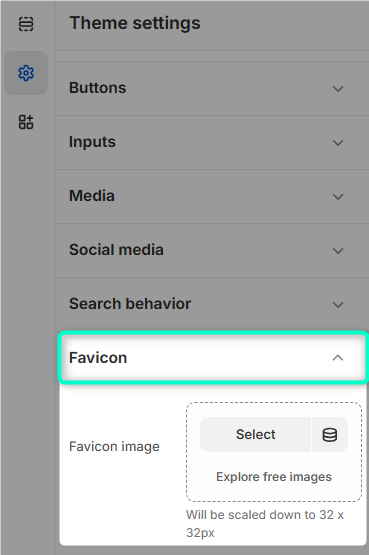The width and height of the screenshot is (369, 555).
Task: Open the App embeds icon in sidebar
Action: click(26, 122)
